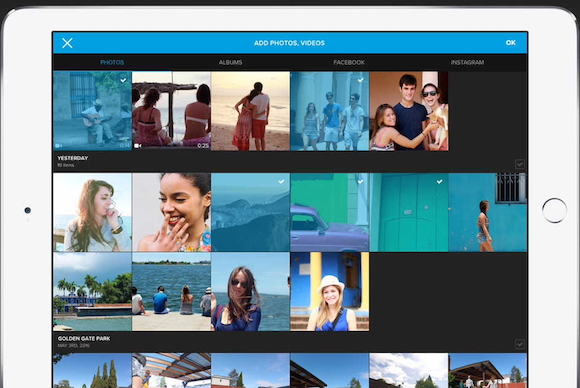Deselect the guitar player video thumbnail

pyautogui.click(x=92, y=111)
